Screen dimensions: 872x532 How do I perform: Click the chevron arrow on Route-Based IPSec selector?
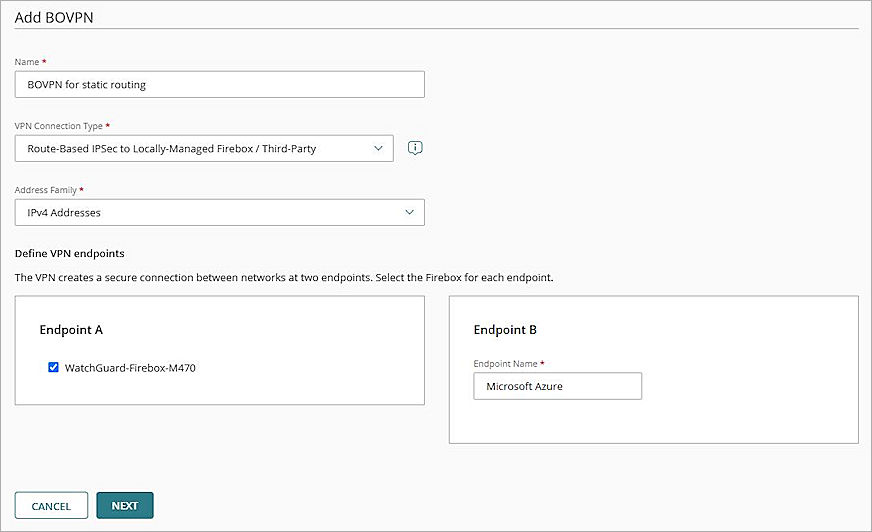pyautogui.click(x=377, y=148)
